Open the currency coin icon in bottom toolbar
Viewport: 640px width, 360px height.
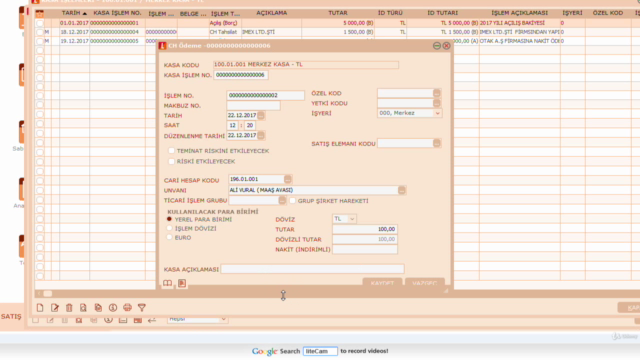(x=113, y=308)
